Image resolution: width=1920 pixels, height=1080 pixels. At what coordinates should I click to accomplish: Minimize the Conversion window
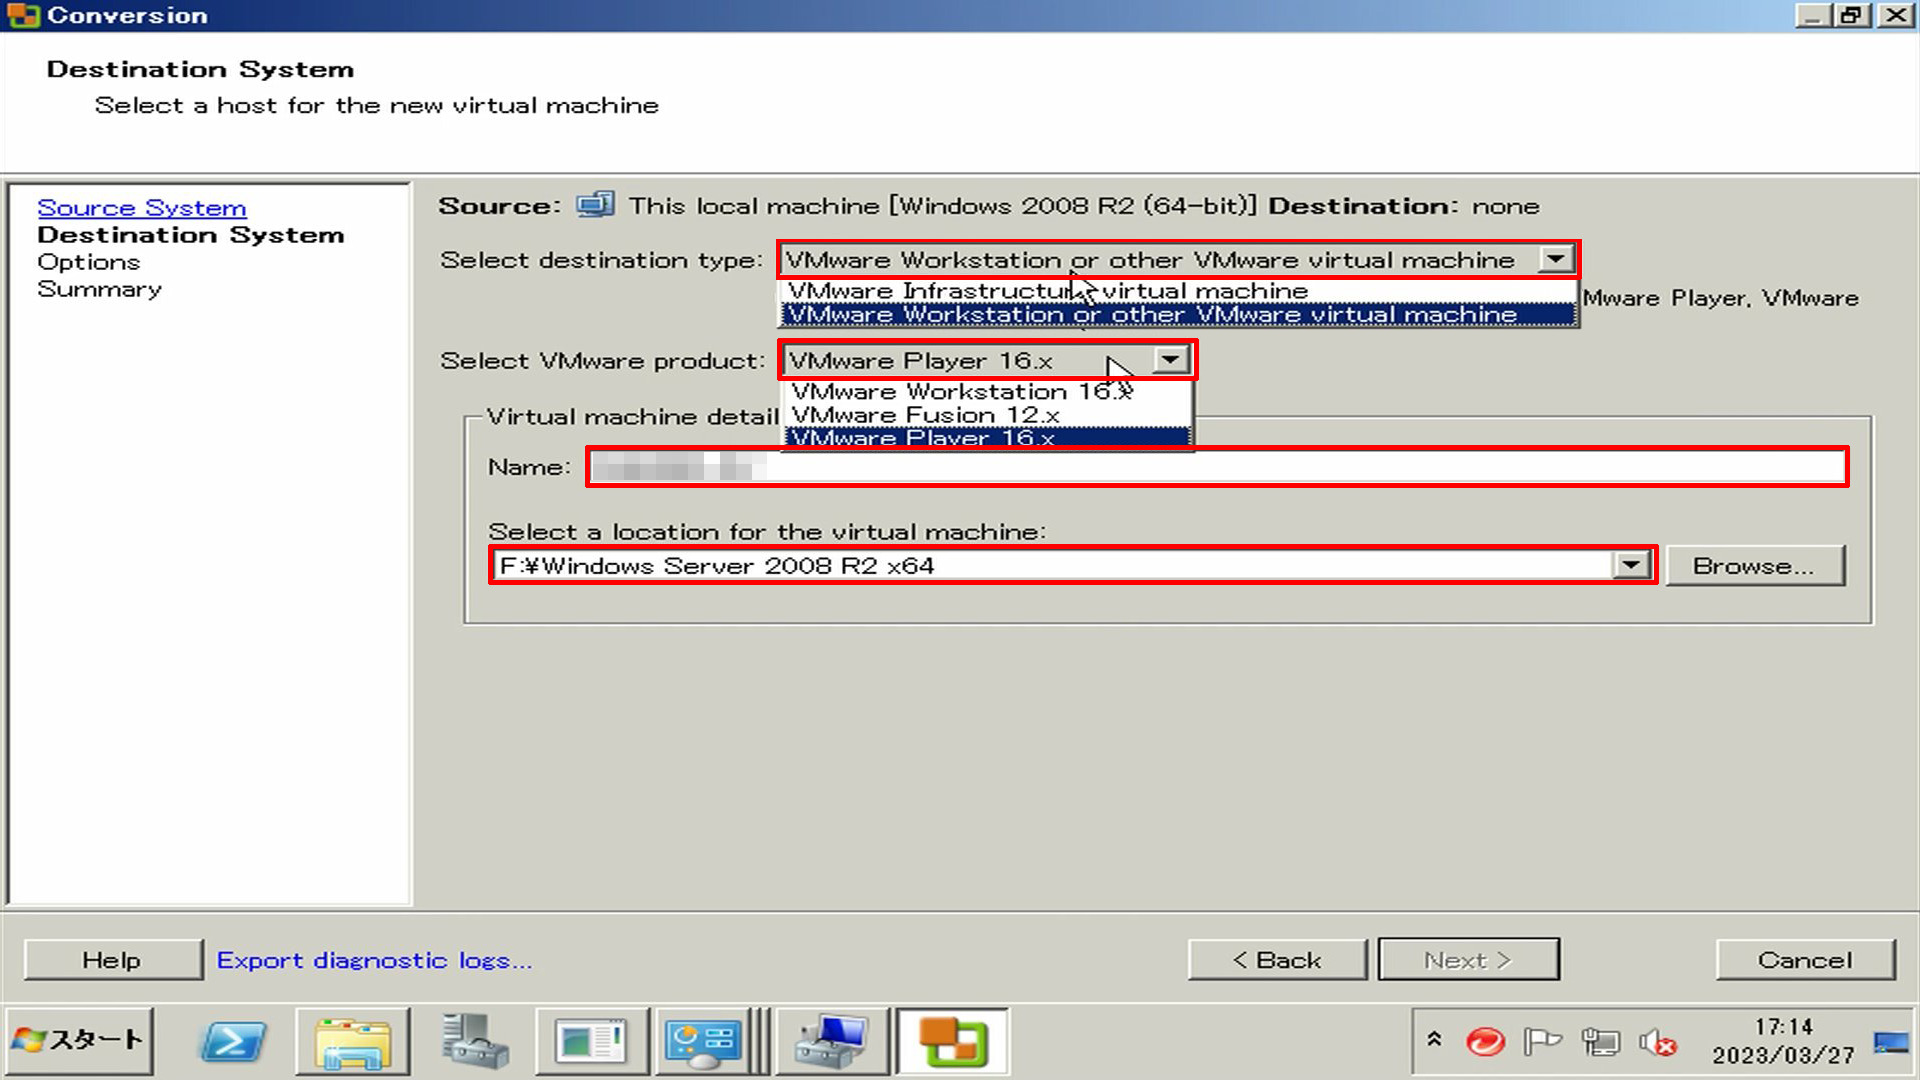coord(1813,15)
